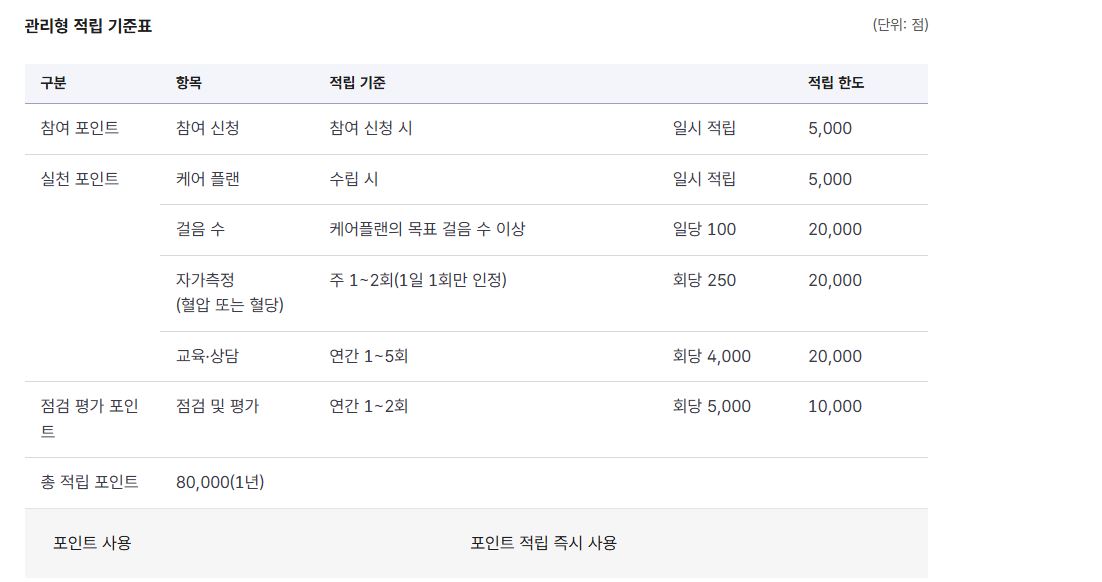Select the 항목 column header

(x=188, y=83)
